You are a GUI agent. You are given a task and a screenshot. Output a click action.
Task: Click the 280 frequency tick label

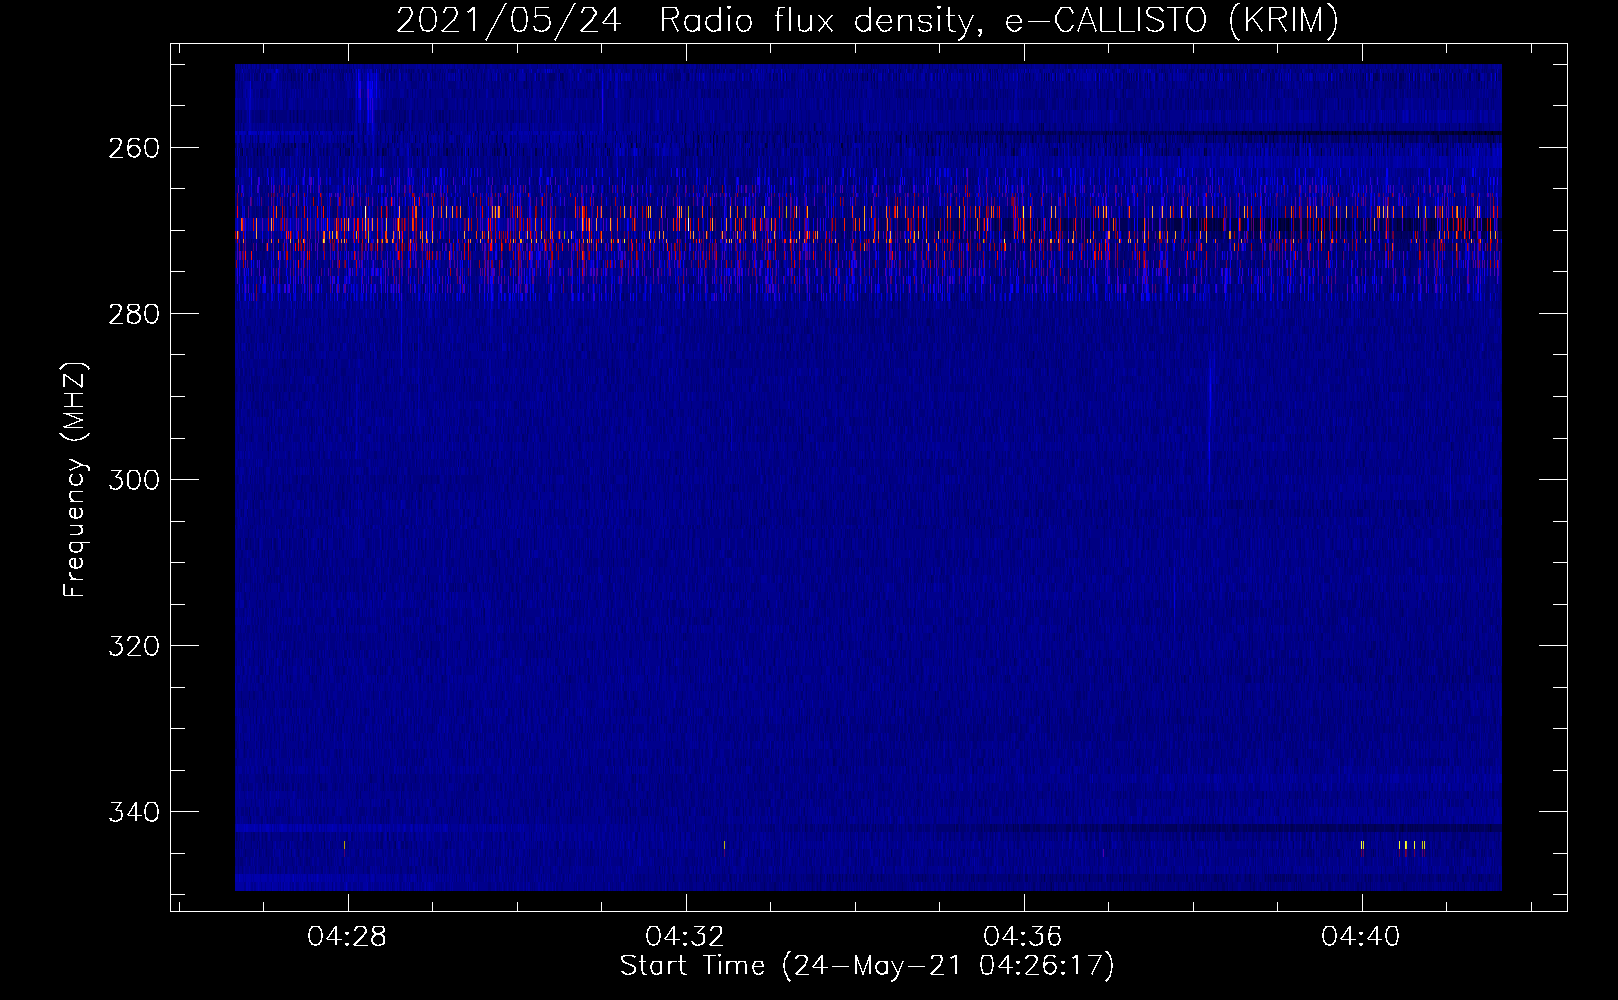coord(133,314)
